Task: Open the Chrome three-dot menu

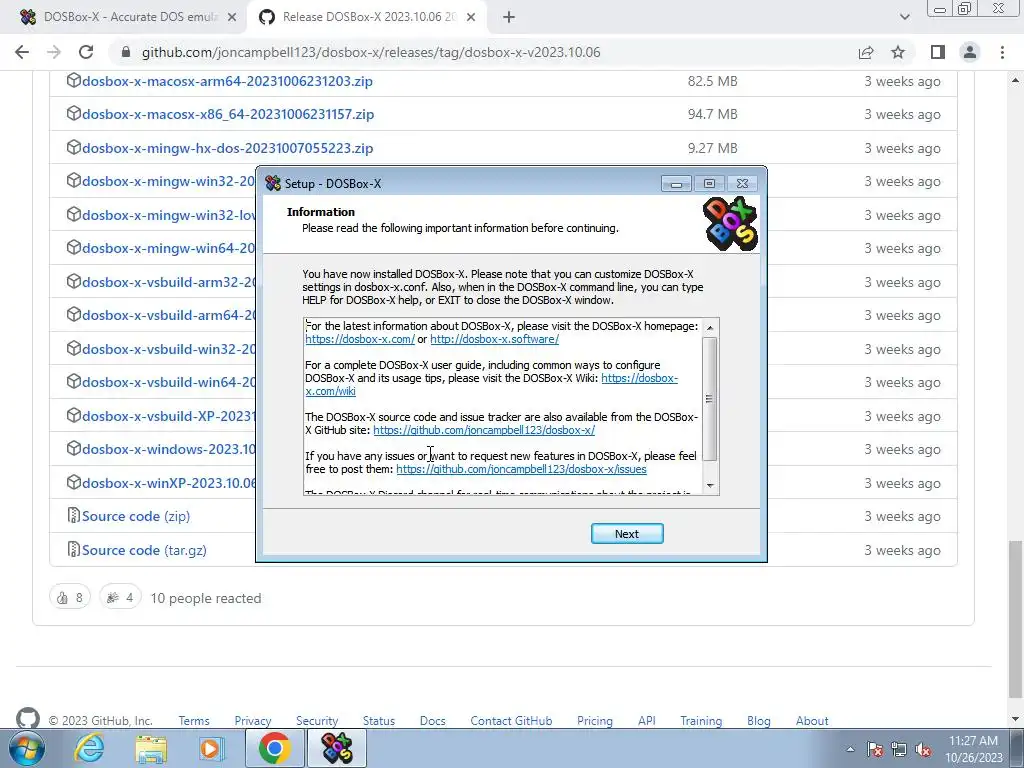Action: (x=1002, y=52)
